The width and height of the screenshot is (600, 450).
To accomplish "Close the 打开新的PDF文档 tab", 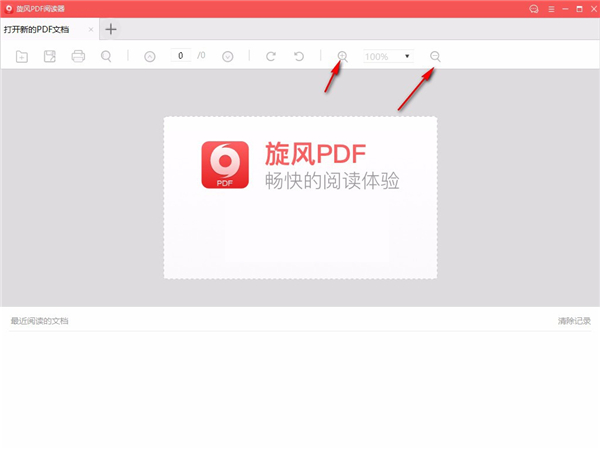I will 91,29.
